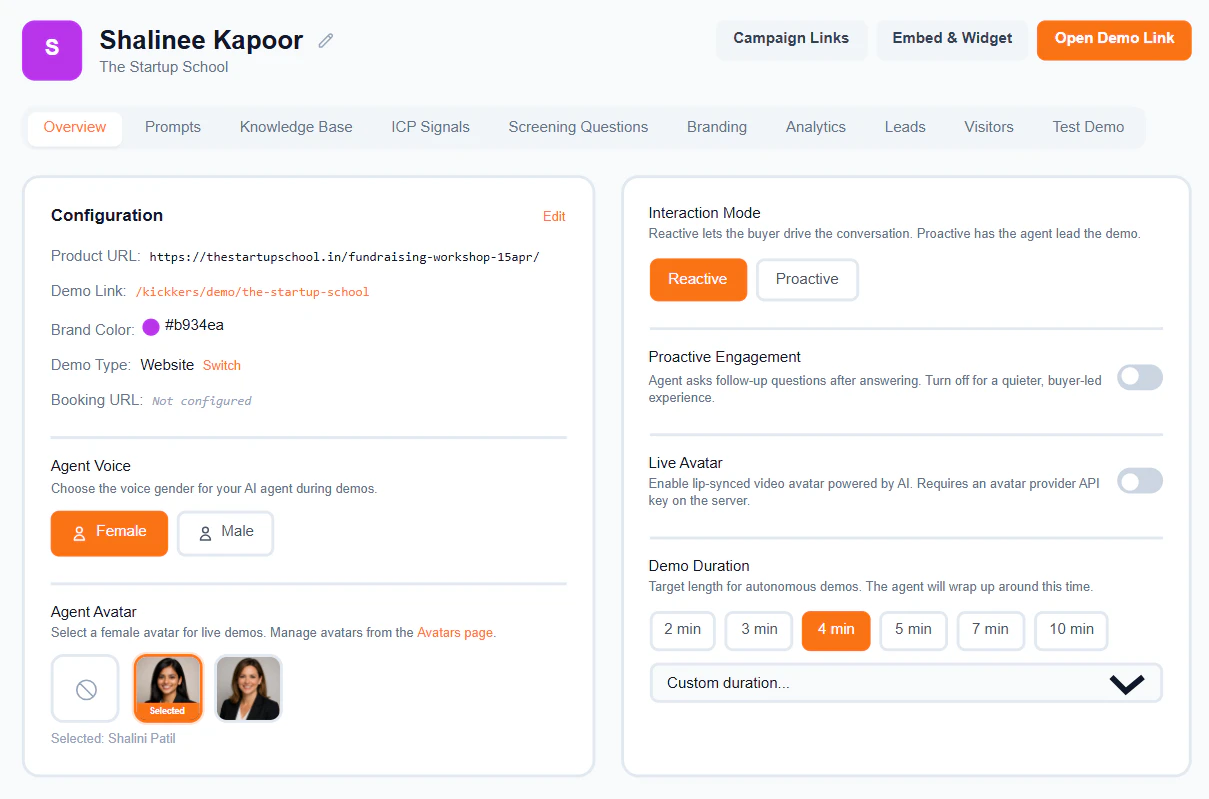Click the Open Demo Link button
Screen dimensions: 1209x799
click(x=1113, y=40)
